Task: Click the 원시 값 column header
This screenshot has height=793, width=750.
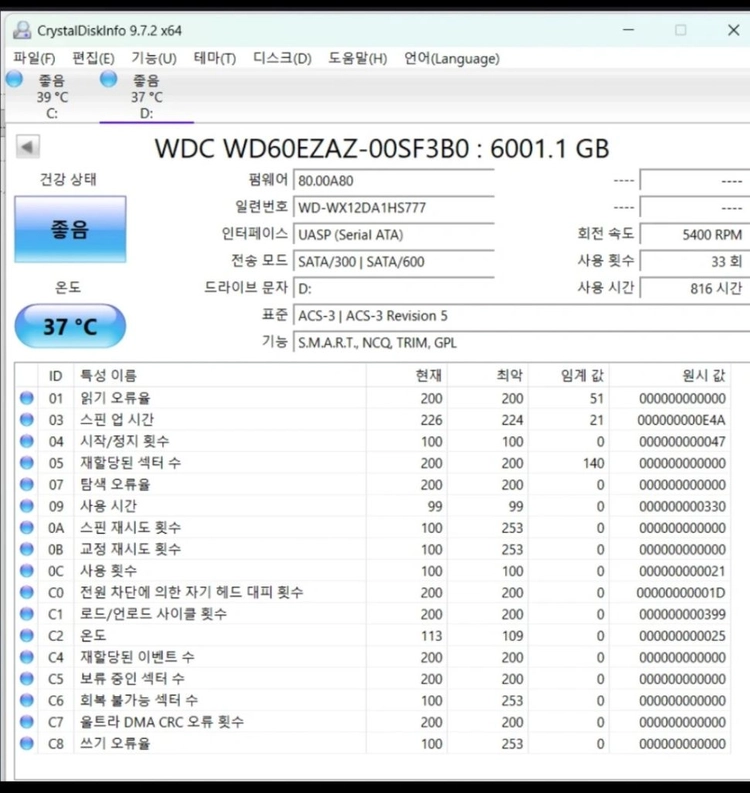Action: point(670,375)
